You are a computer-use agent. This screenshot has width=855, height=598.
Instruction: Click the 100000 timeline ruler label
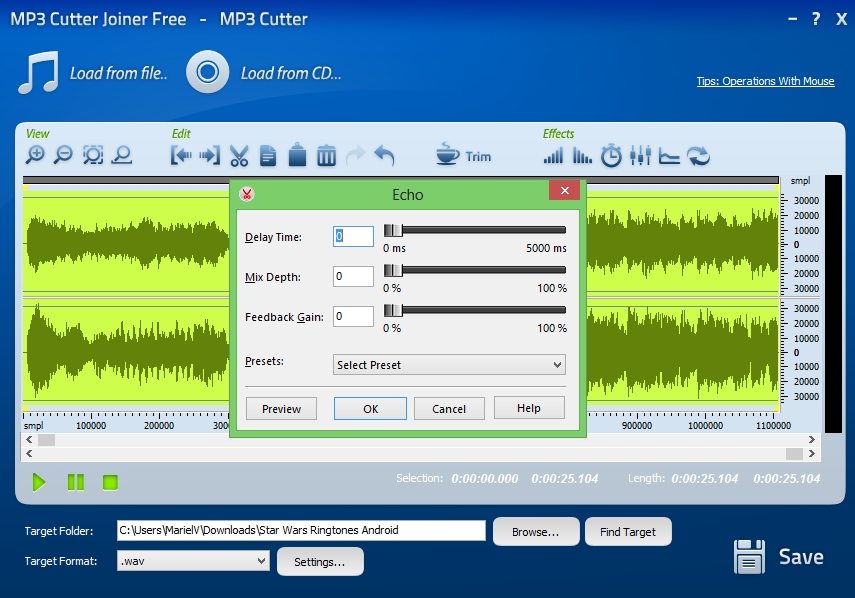pyautogui.click(x=91, y=425)
